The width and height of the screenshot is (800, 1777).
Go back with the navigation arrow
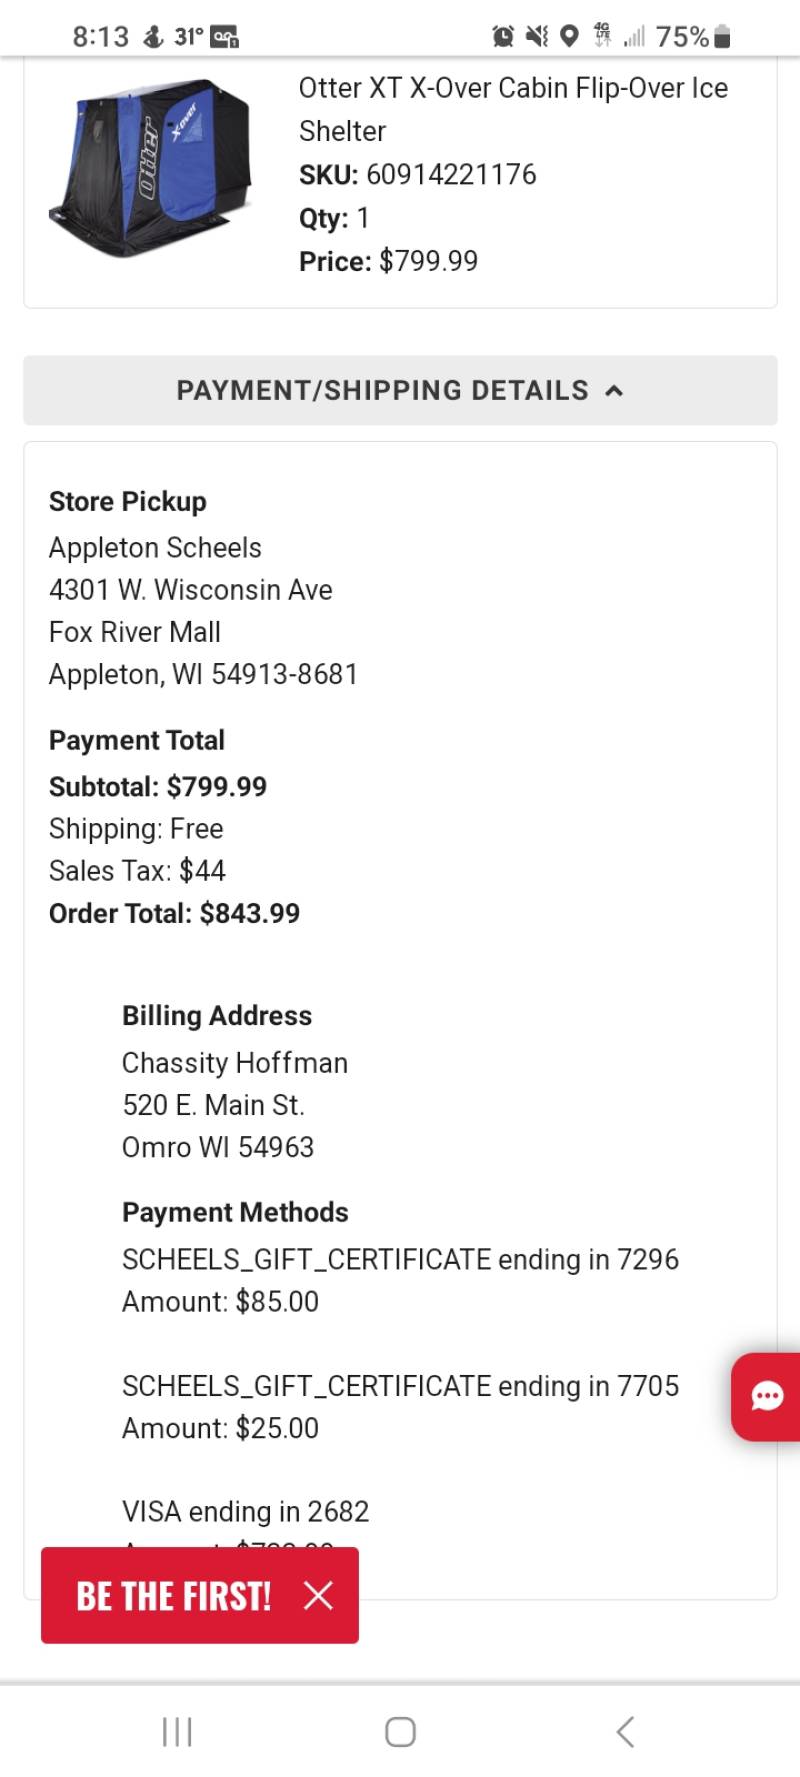625,1731
